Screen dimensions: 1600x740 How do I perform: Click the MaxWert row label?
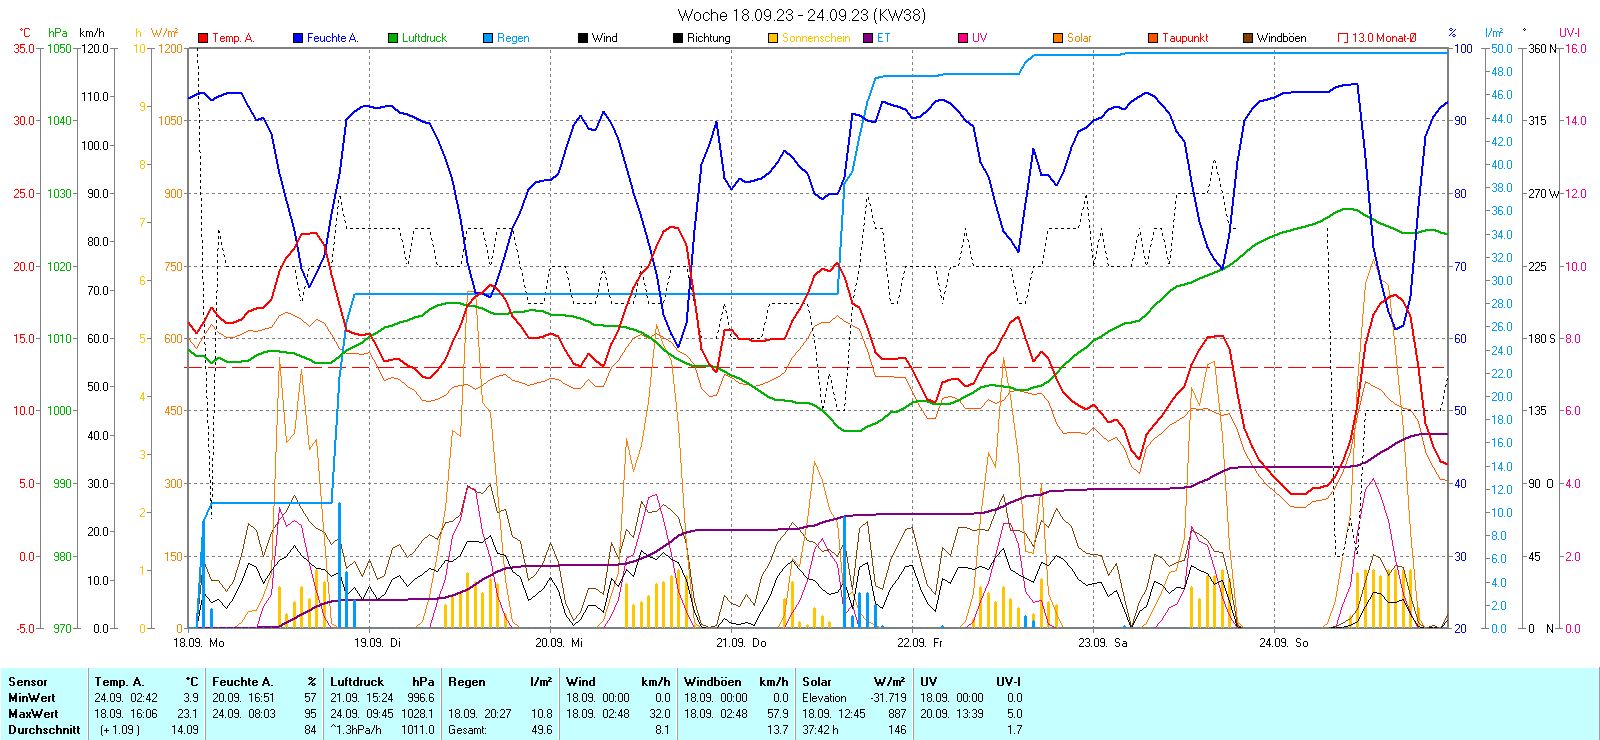pyautogui.click(x=33, y=714)
